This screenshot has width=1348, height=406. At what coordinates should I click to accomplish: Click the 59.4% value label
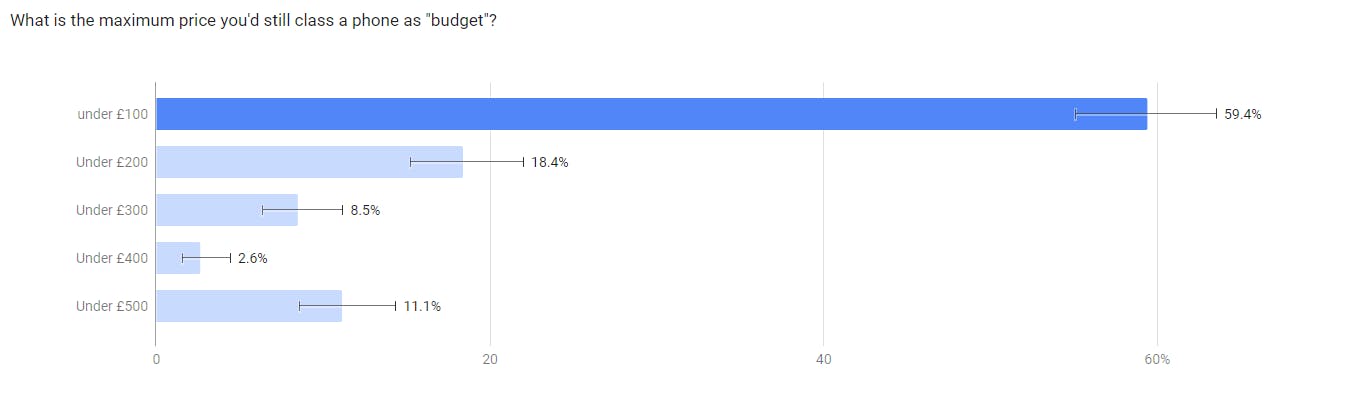pos(1243,114)
